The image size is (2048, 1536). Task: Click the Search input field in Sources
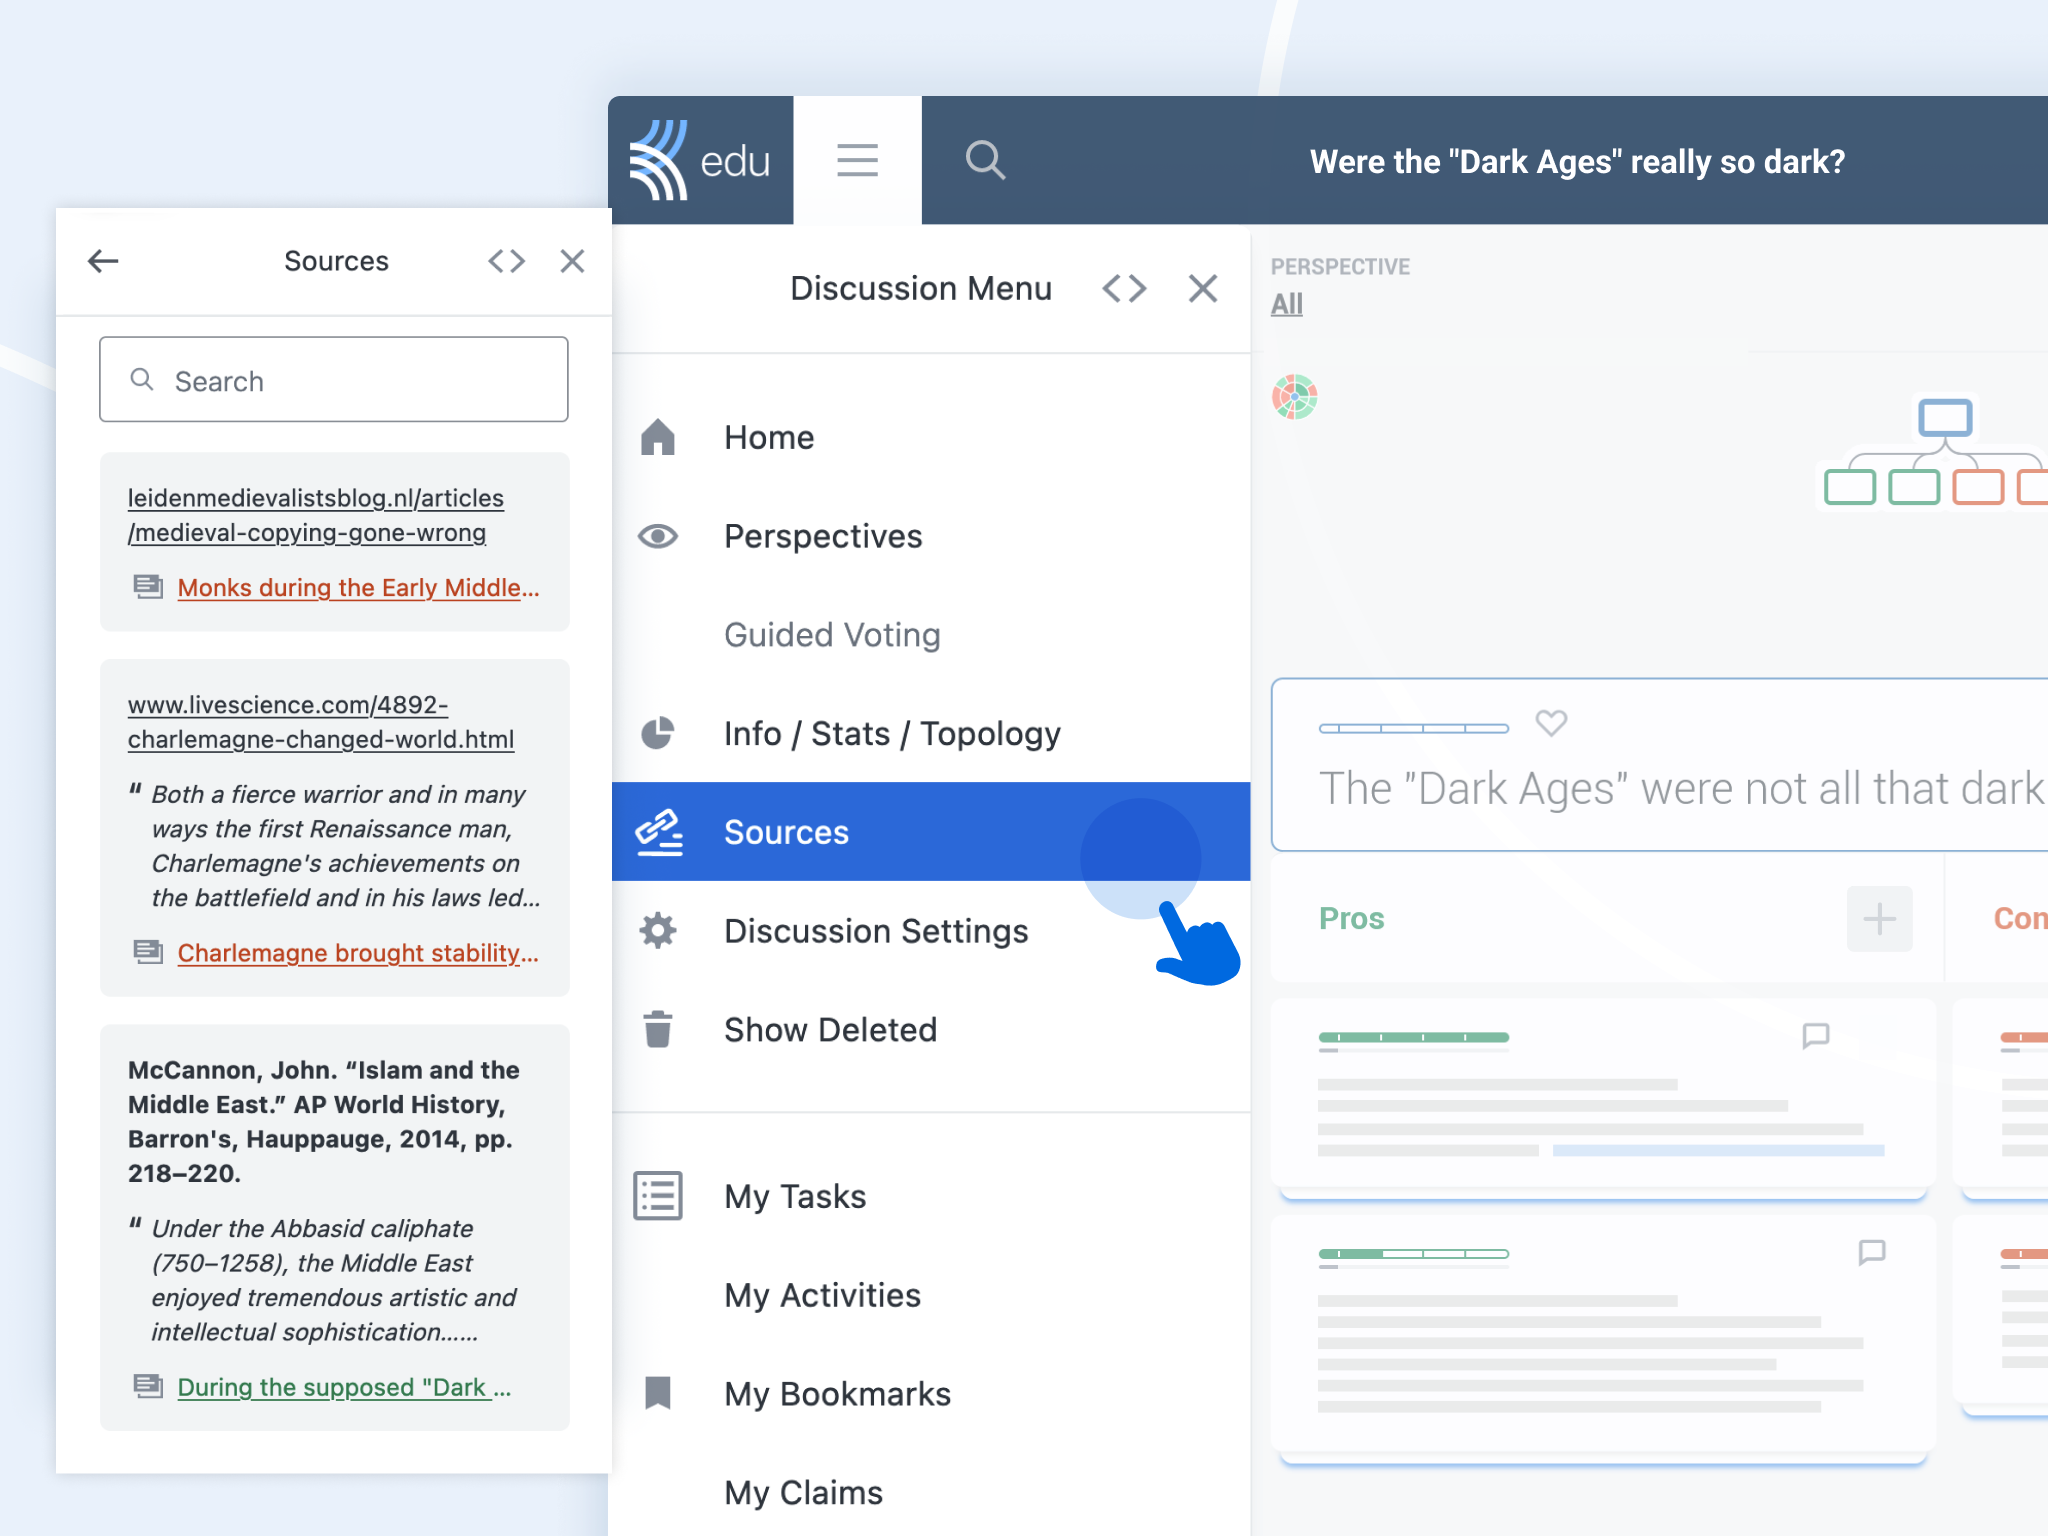click(x=334, y=381)
